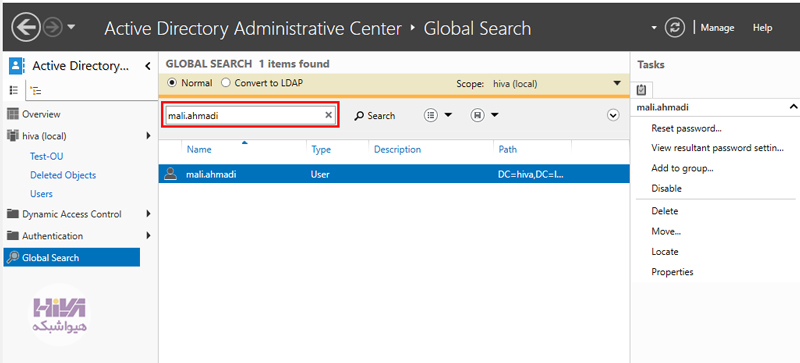The image size is (800, 363).
Task: Sort by the Path column header
Action: click(x=508, y=150)
